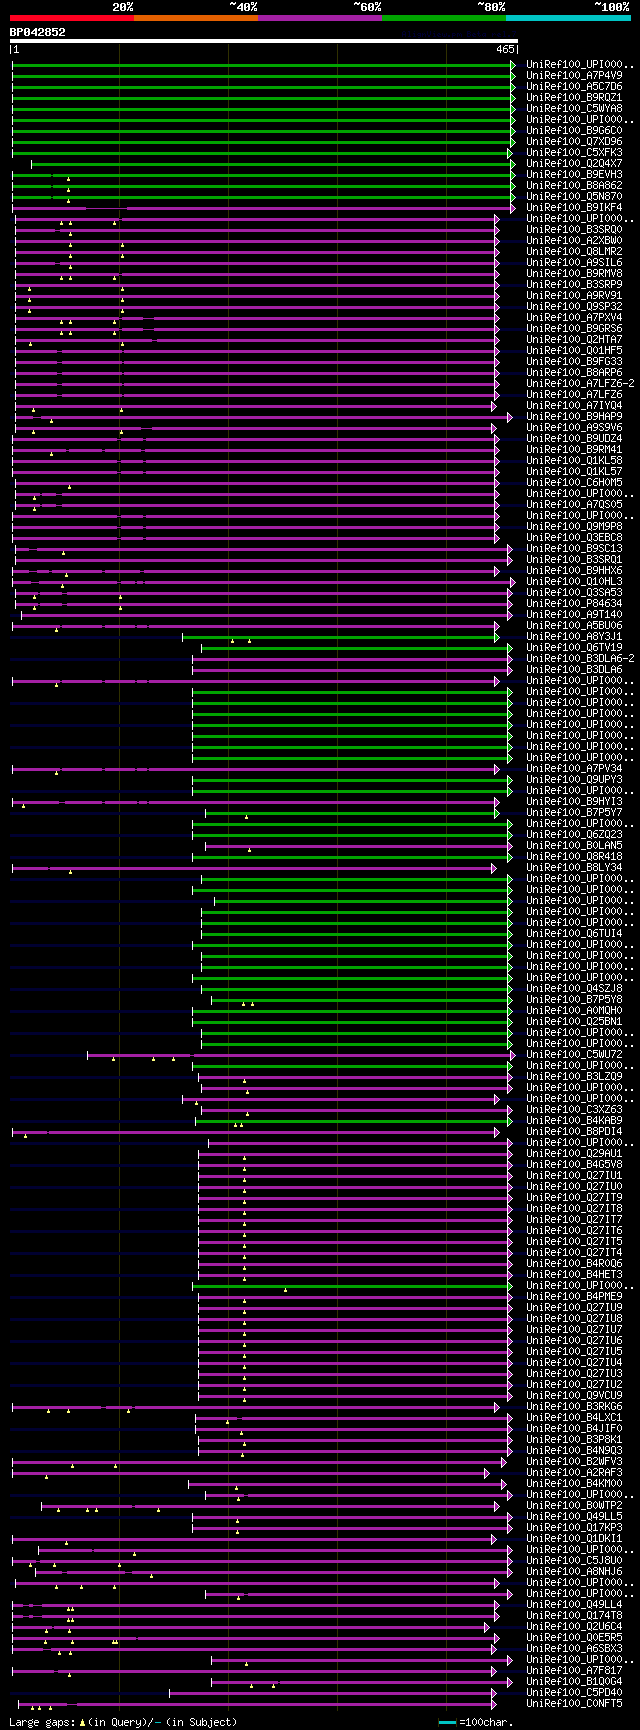
Task: Select hit label UniRef100_B3SRQ0
Action: pos(574,229)
